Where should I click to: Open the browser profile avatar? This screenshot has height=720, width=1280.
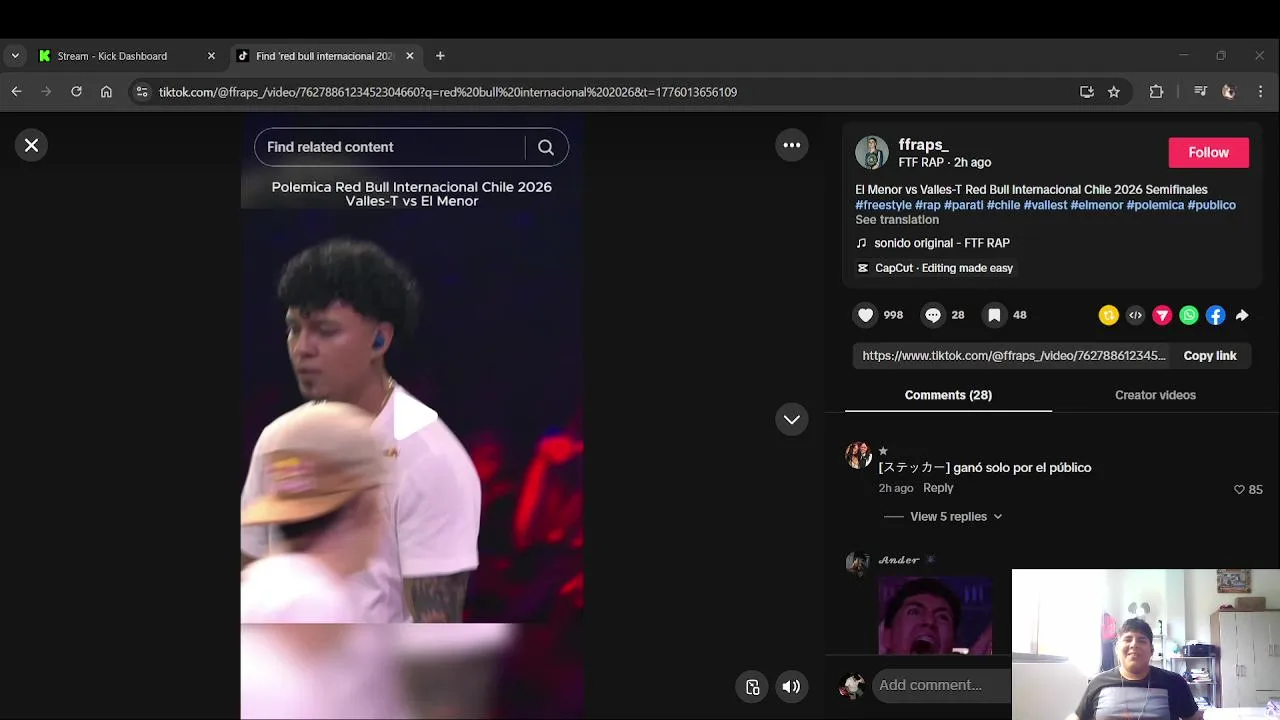[x=1229, y=92]
